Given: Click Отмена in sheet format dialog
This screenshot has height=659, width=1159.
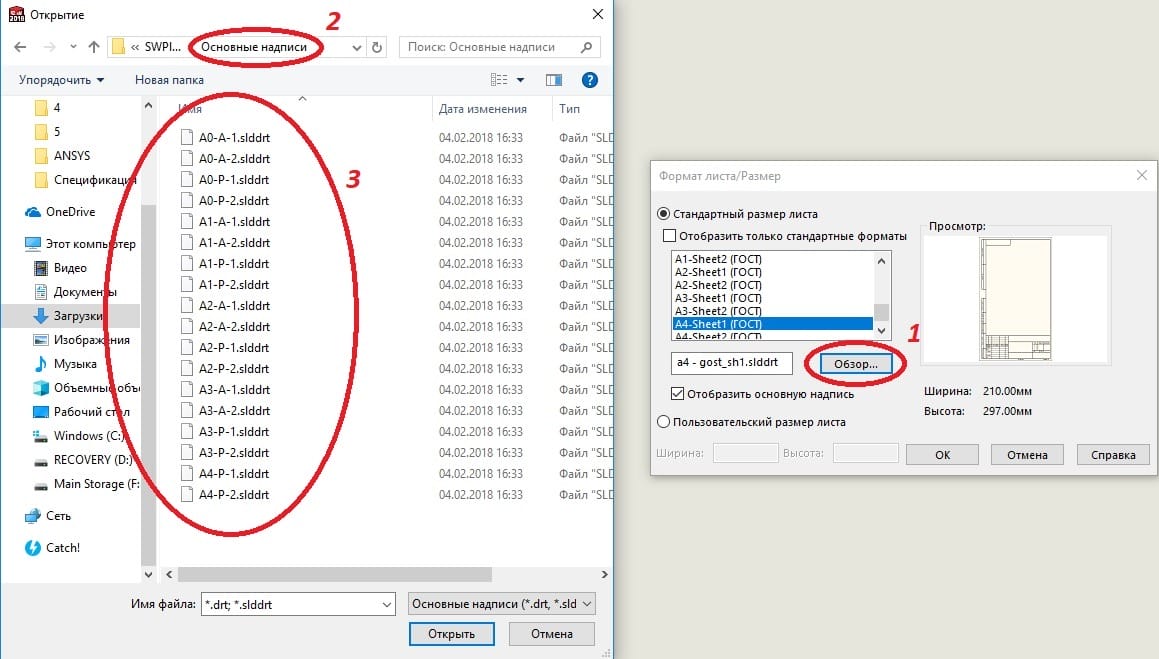Looking at the screenshot, I should coord(1027,454).
